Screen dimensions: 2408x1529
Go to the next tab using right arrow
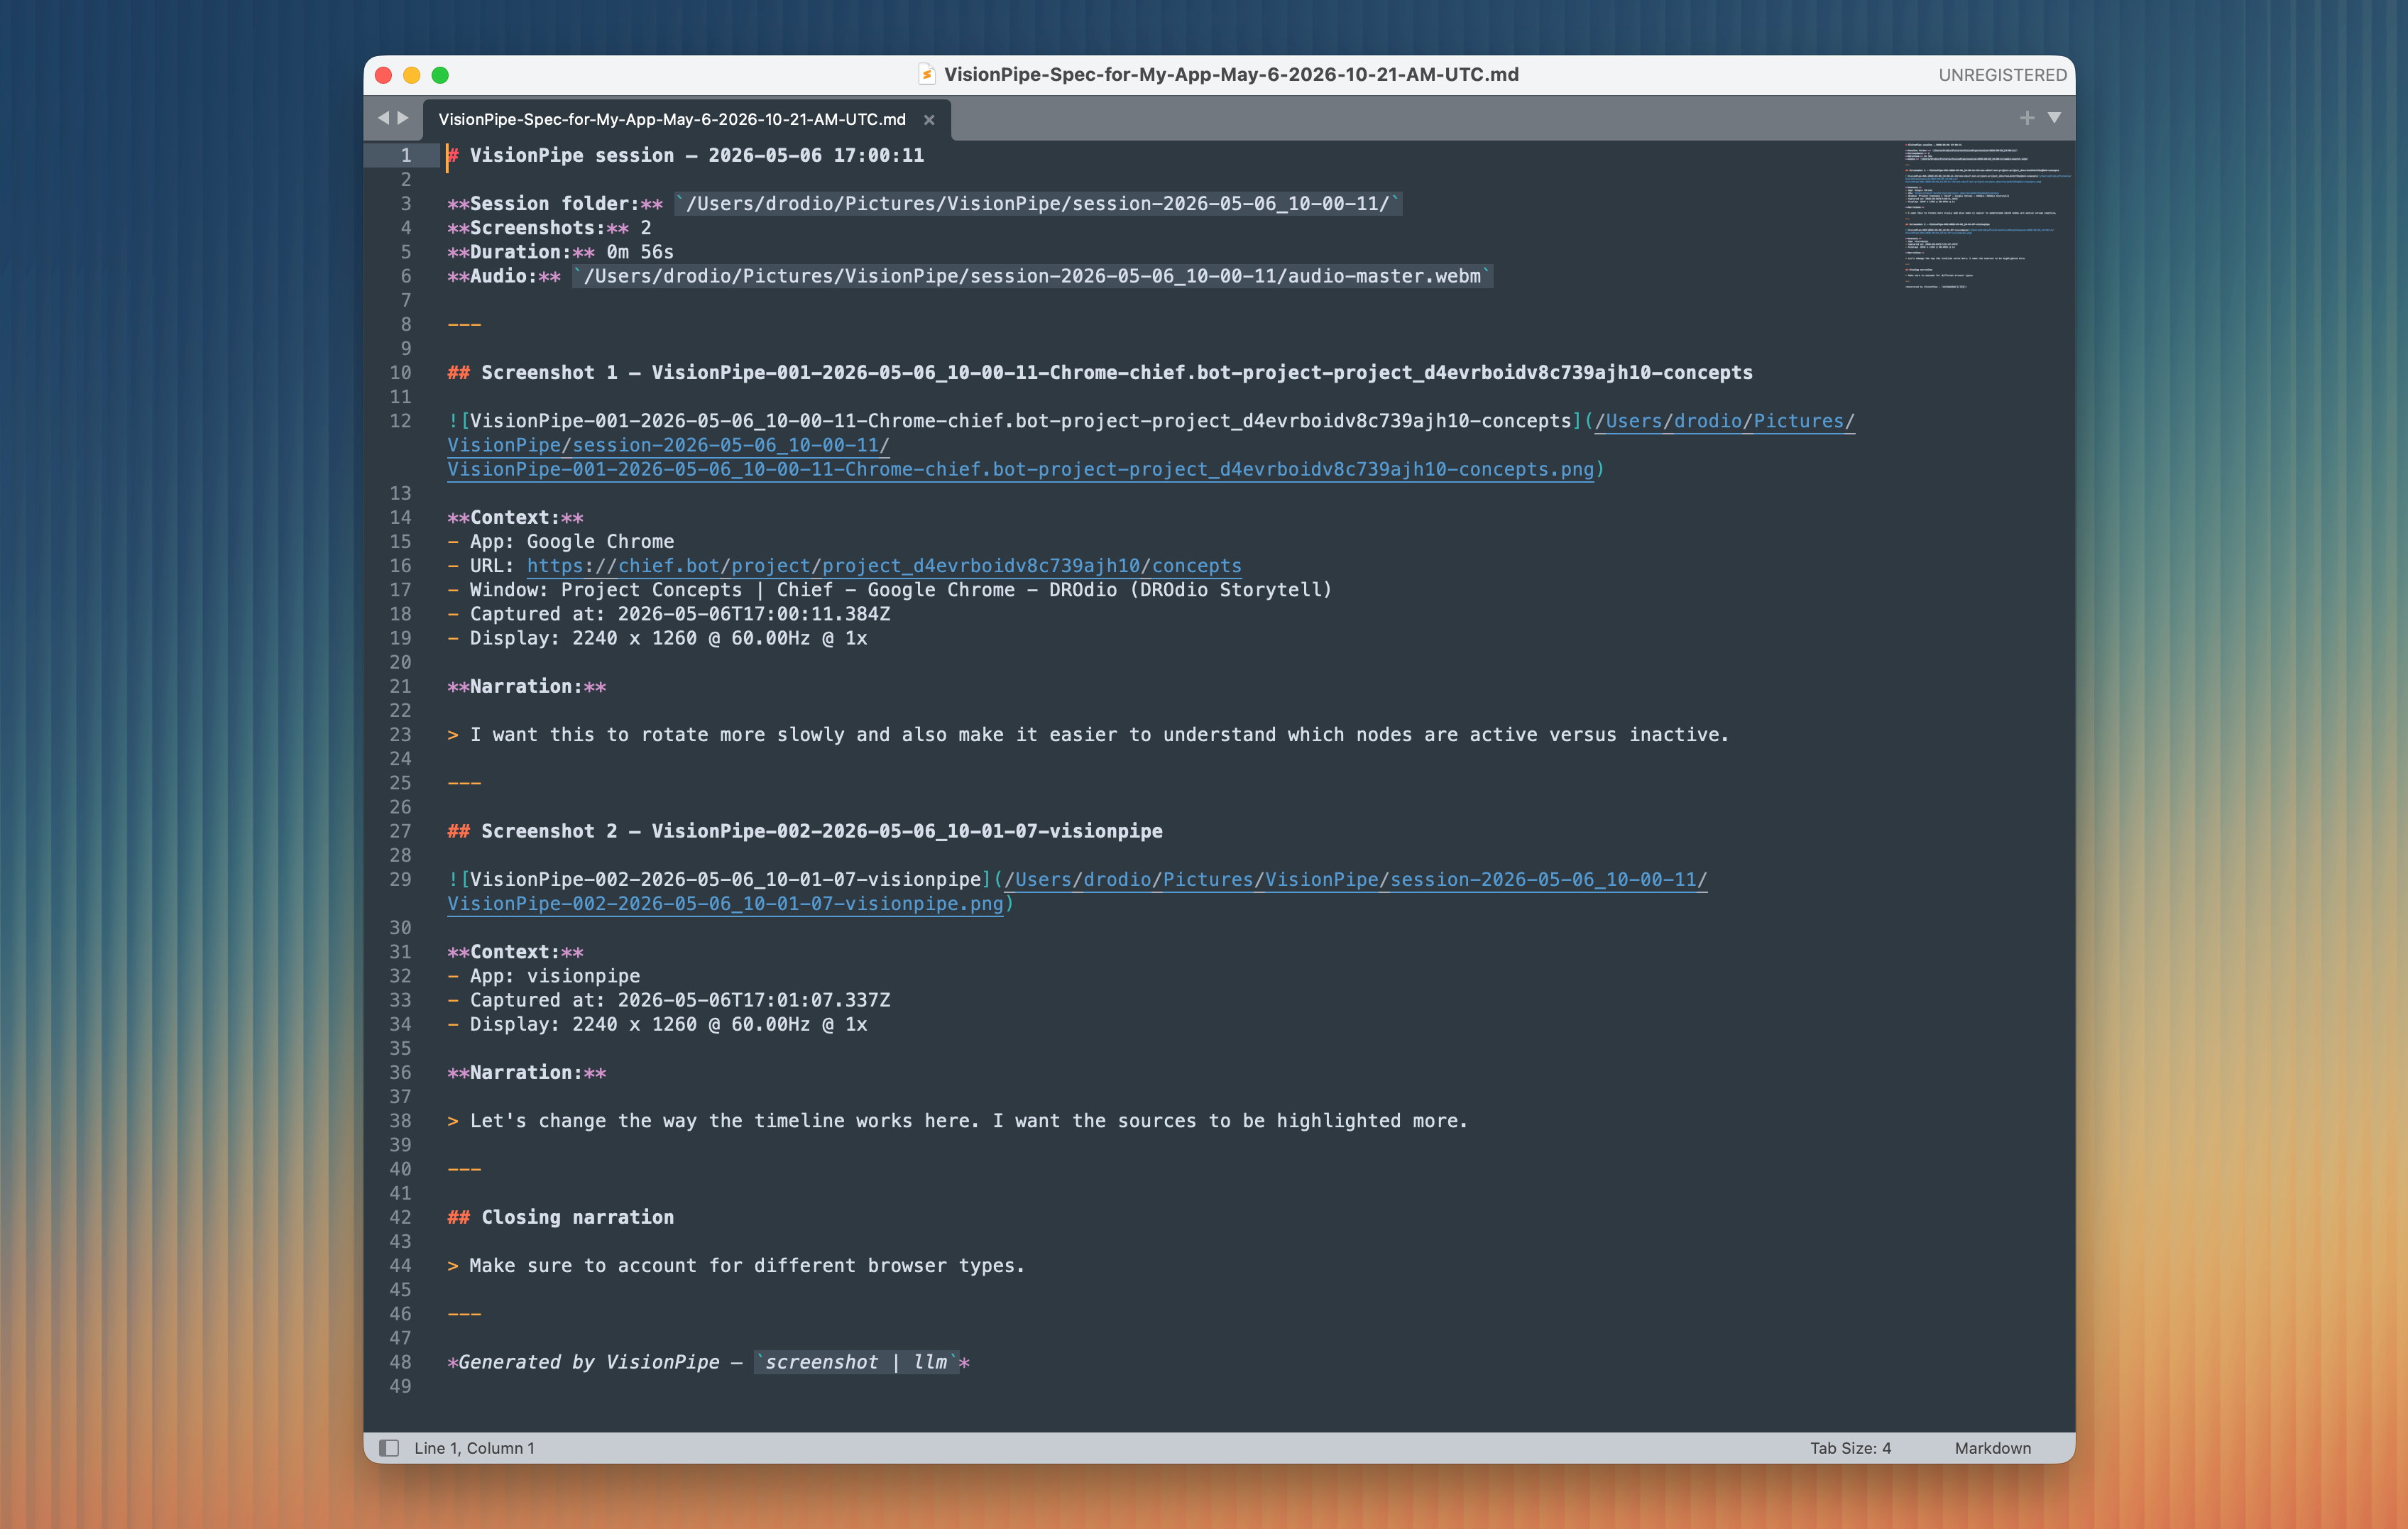point(403,118)
